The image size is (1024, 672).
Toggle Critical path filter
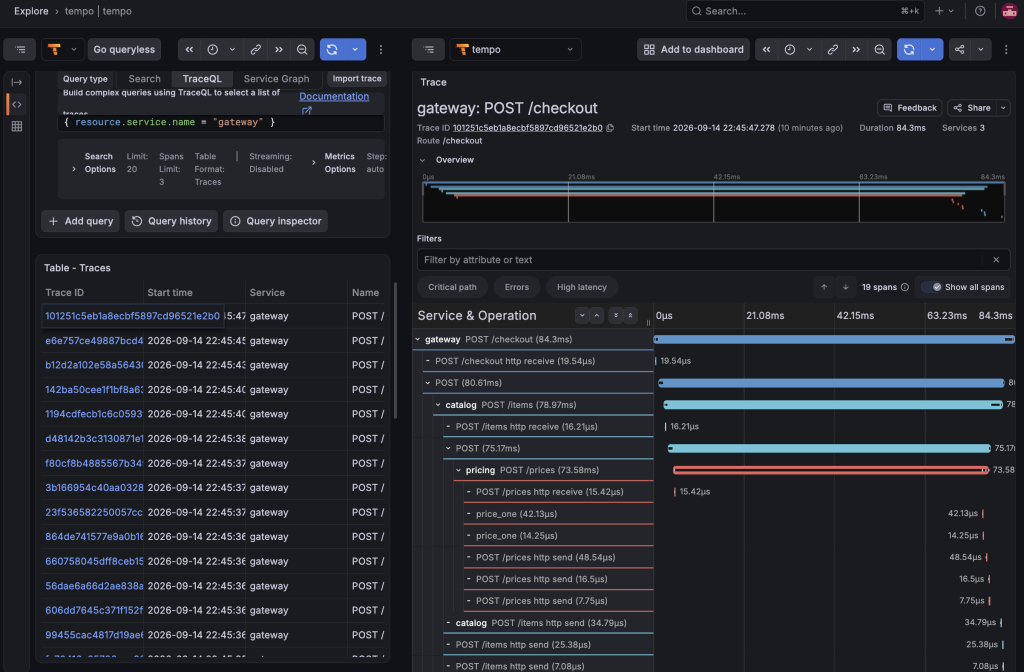(452, 287)
